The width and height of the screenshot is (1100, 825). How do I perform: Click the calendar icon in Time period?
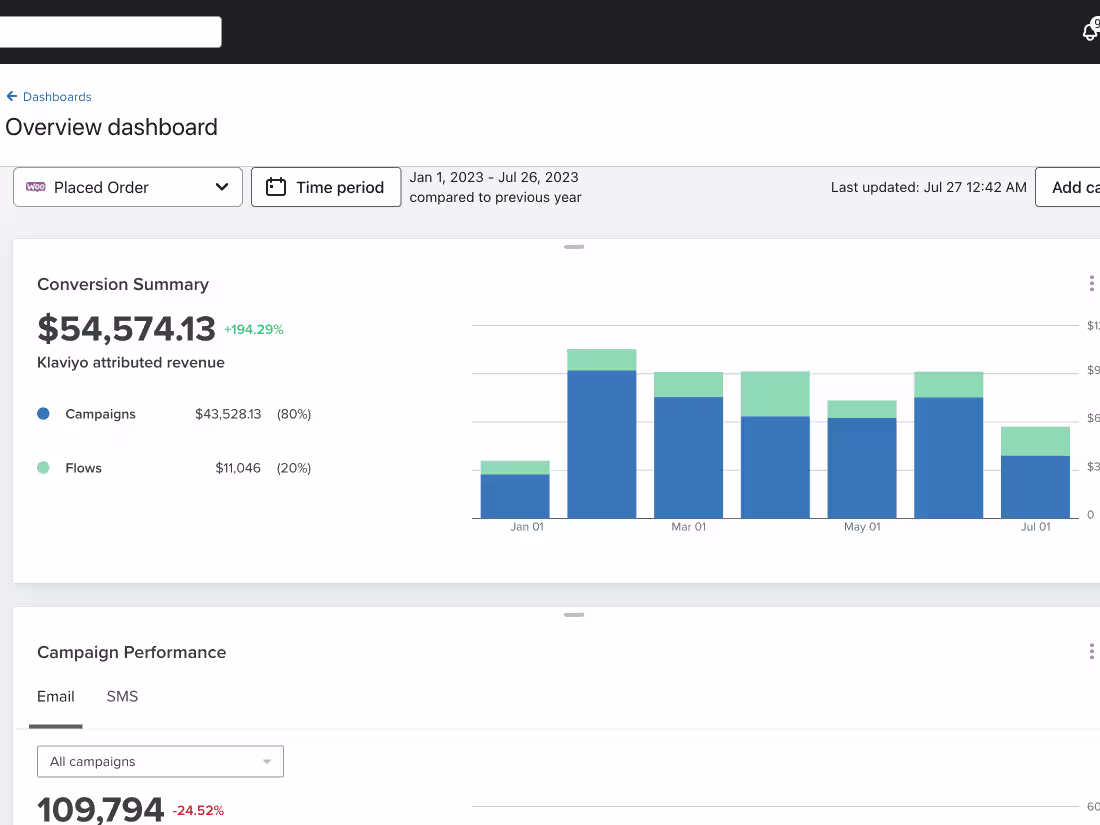(x=276, y=187)
